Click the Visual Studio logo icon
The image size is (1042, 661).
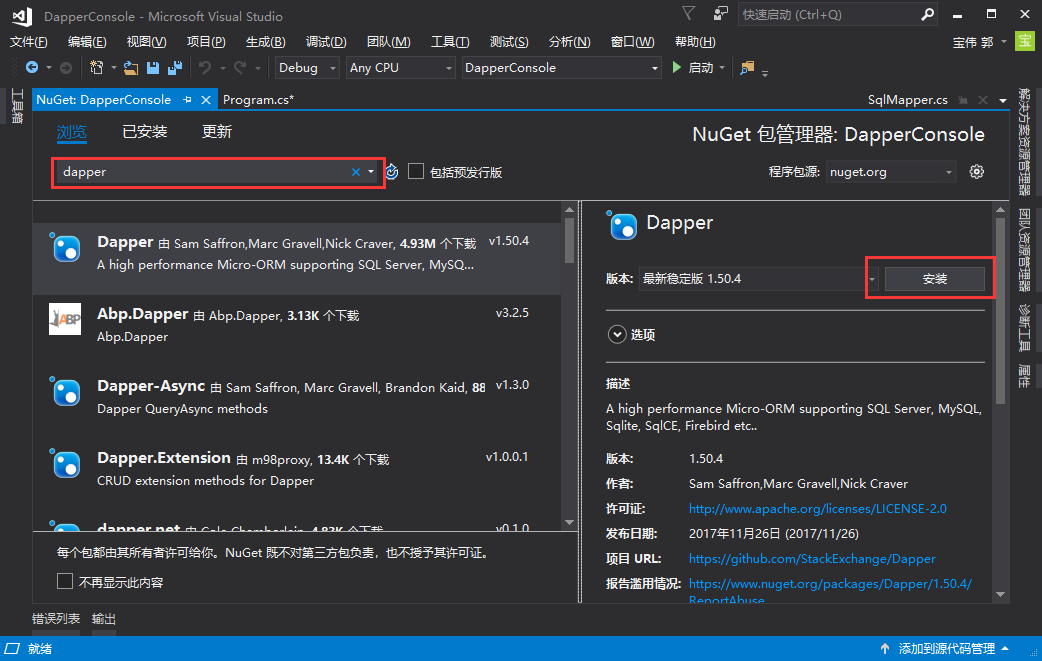pyautogui.click(x=22, y=16)
